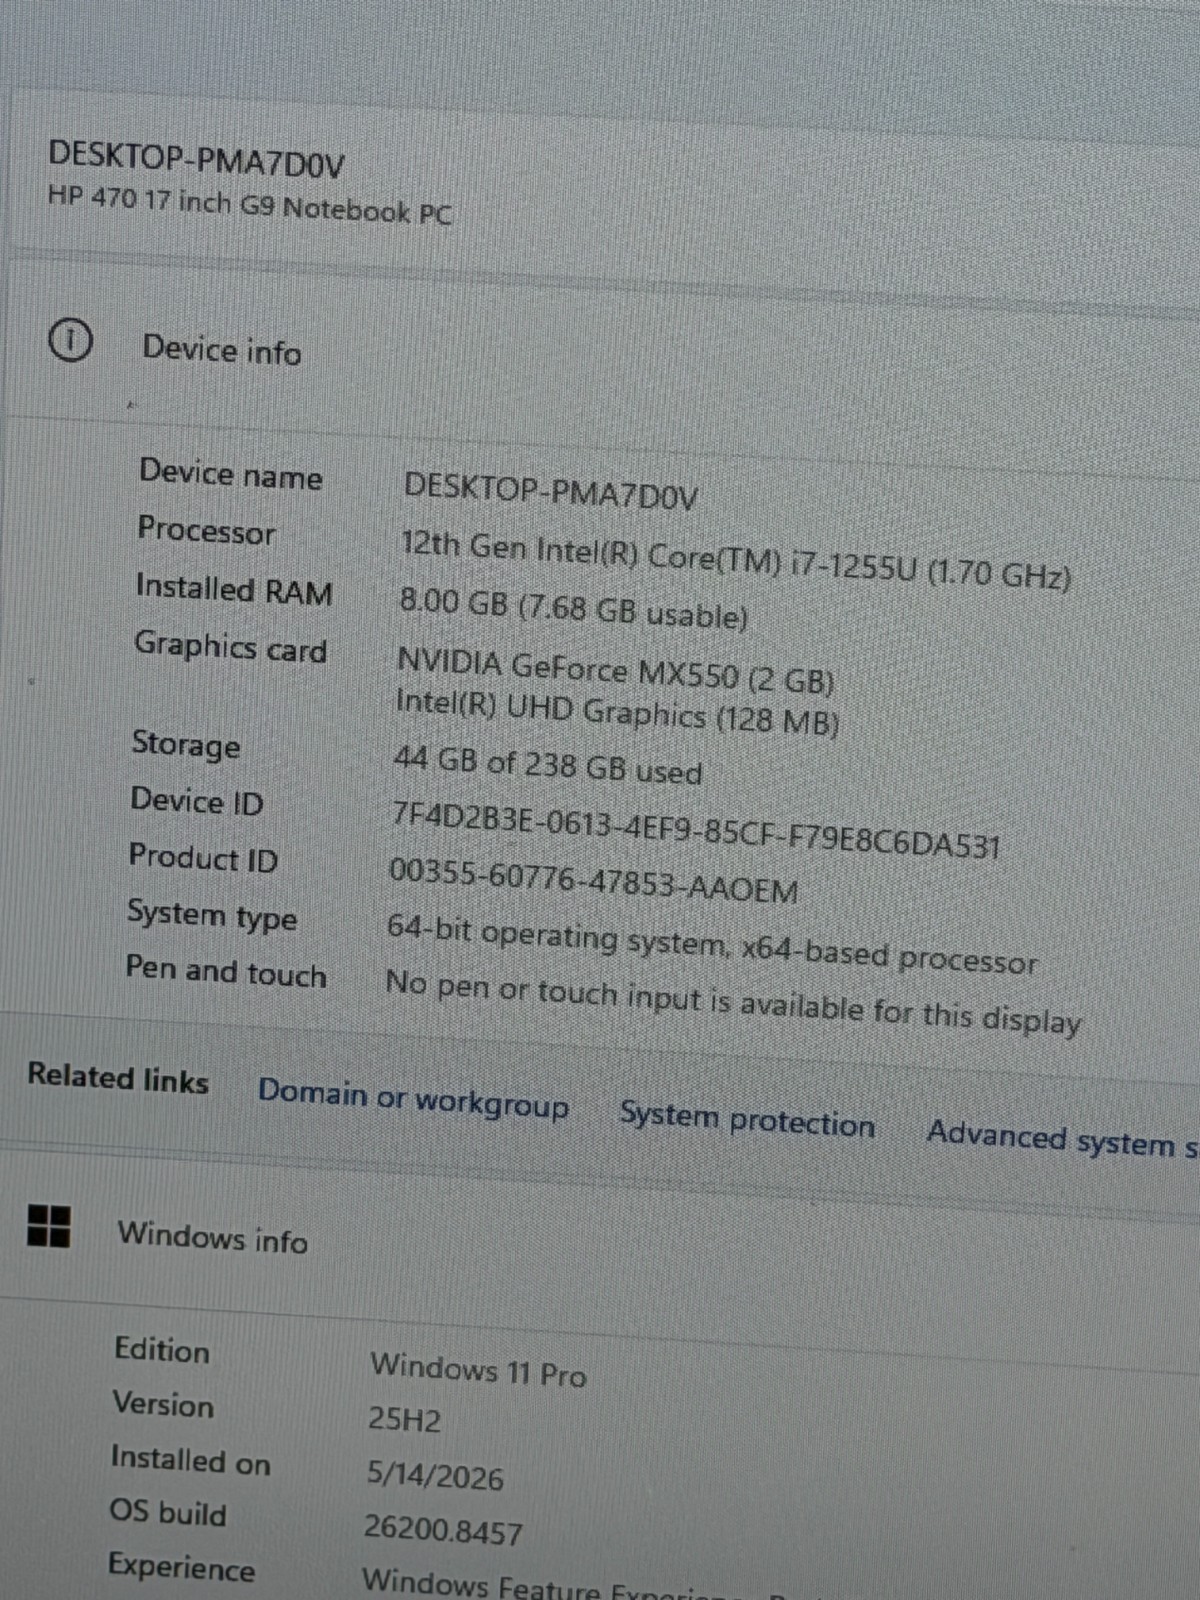This screenshot has height=1600, width=1200.
Task: Click the Installed on label
Action: tap(191, 1461)
